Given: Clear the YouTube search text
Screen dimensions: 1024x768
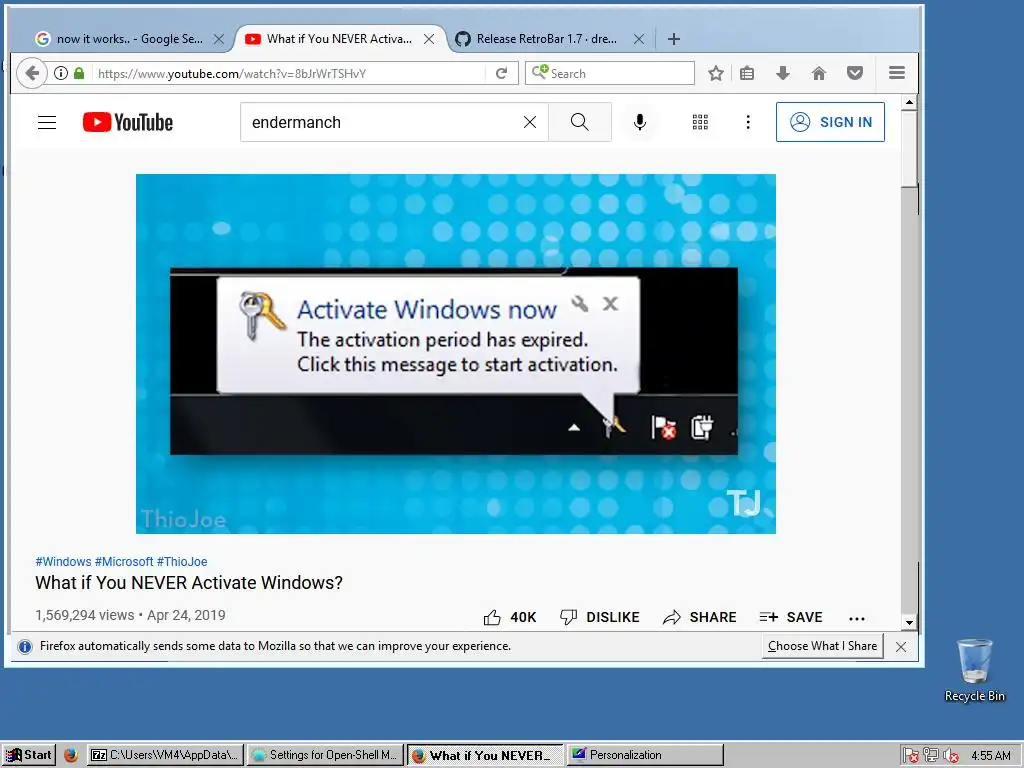Looking at the screenshot, I should 530,122.
